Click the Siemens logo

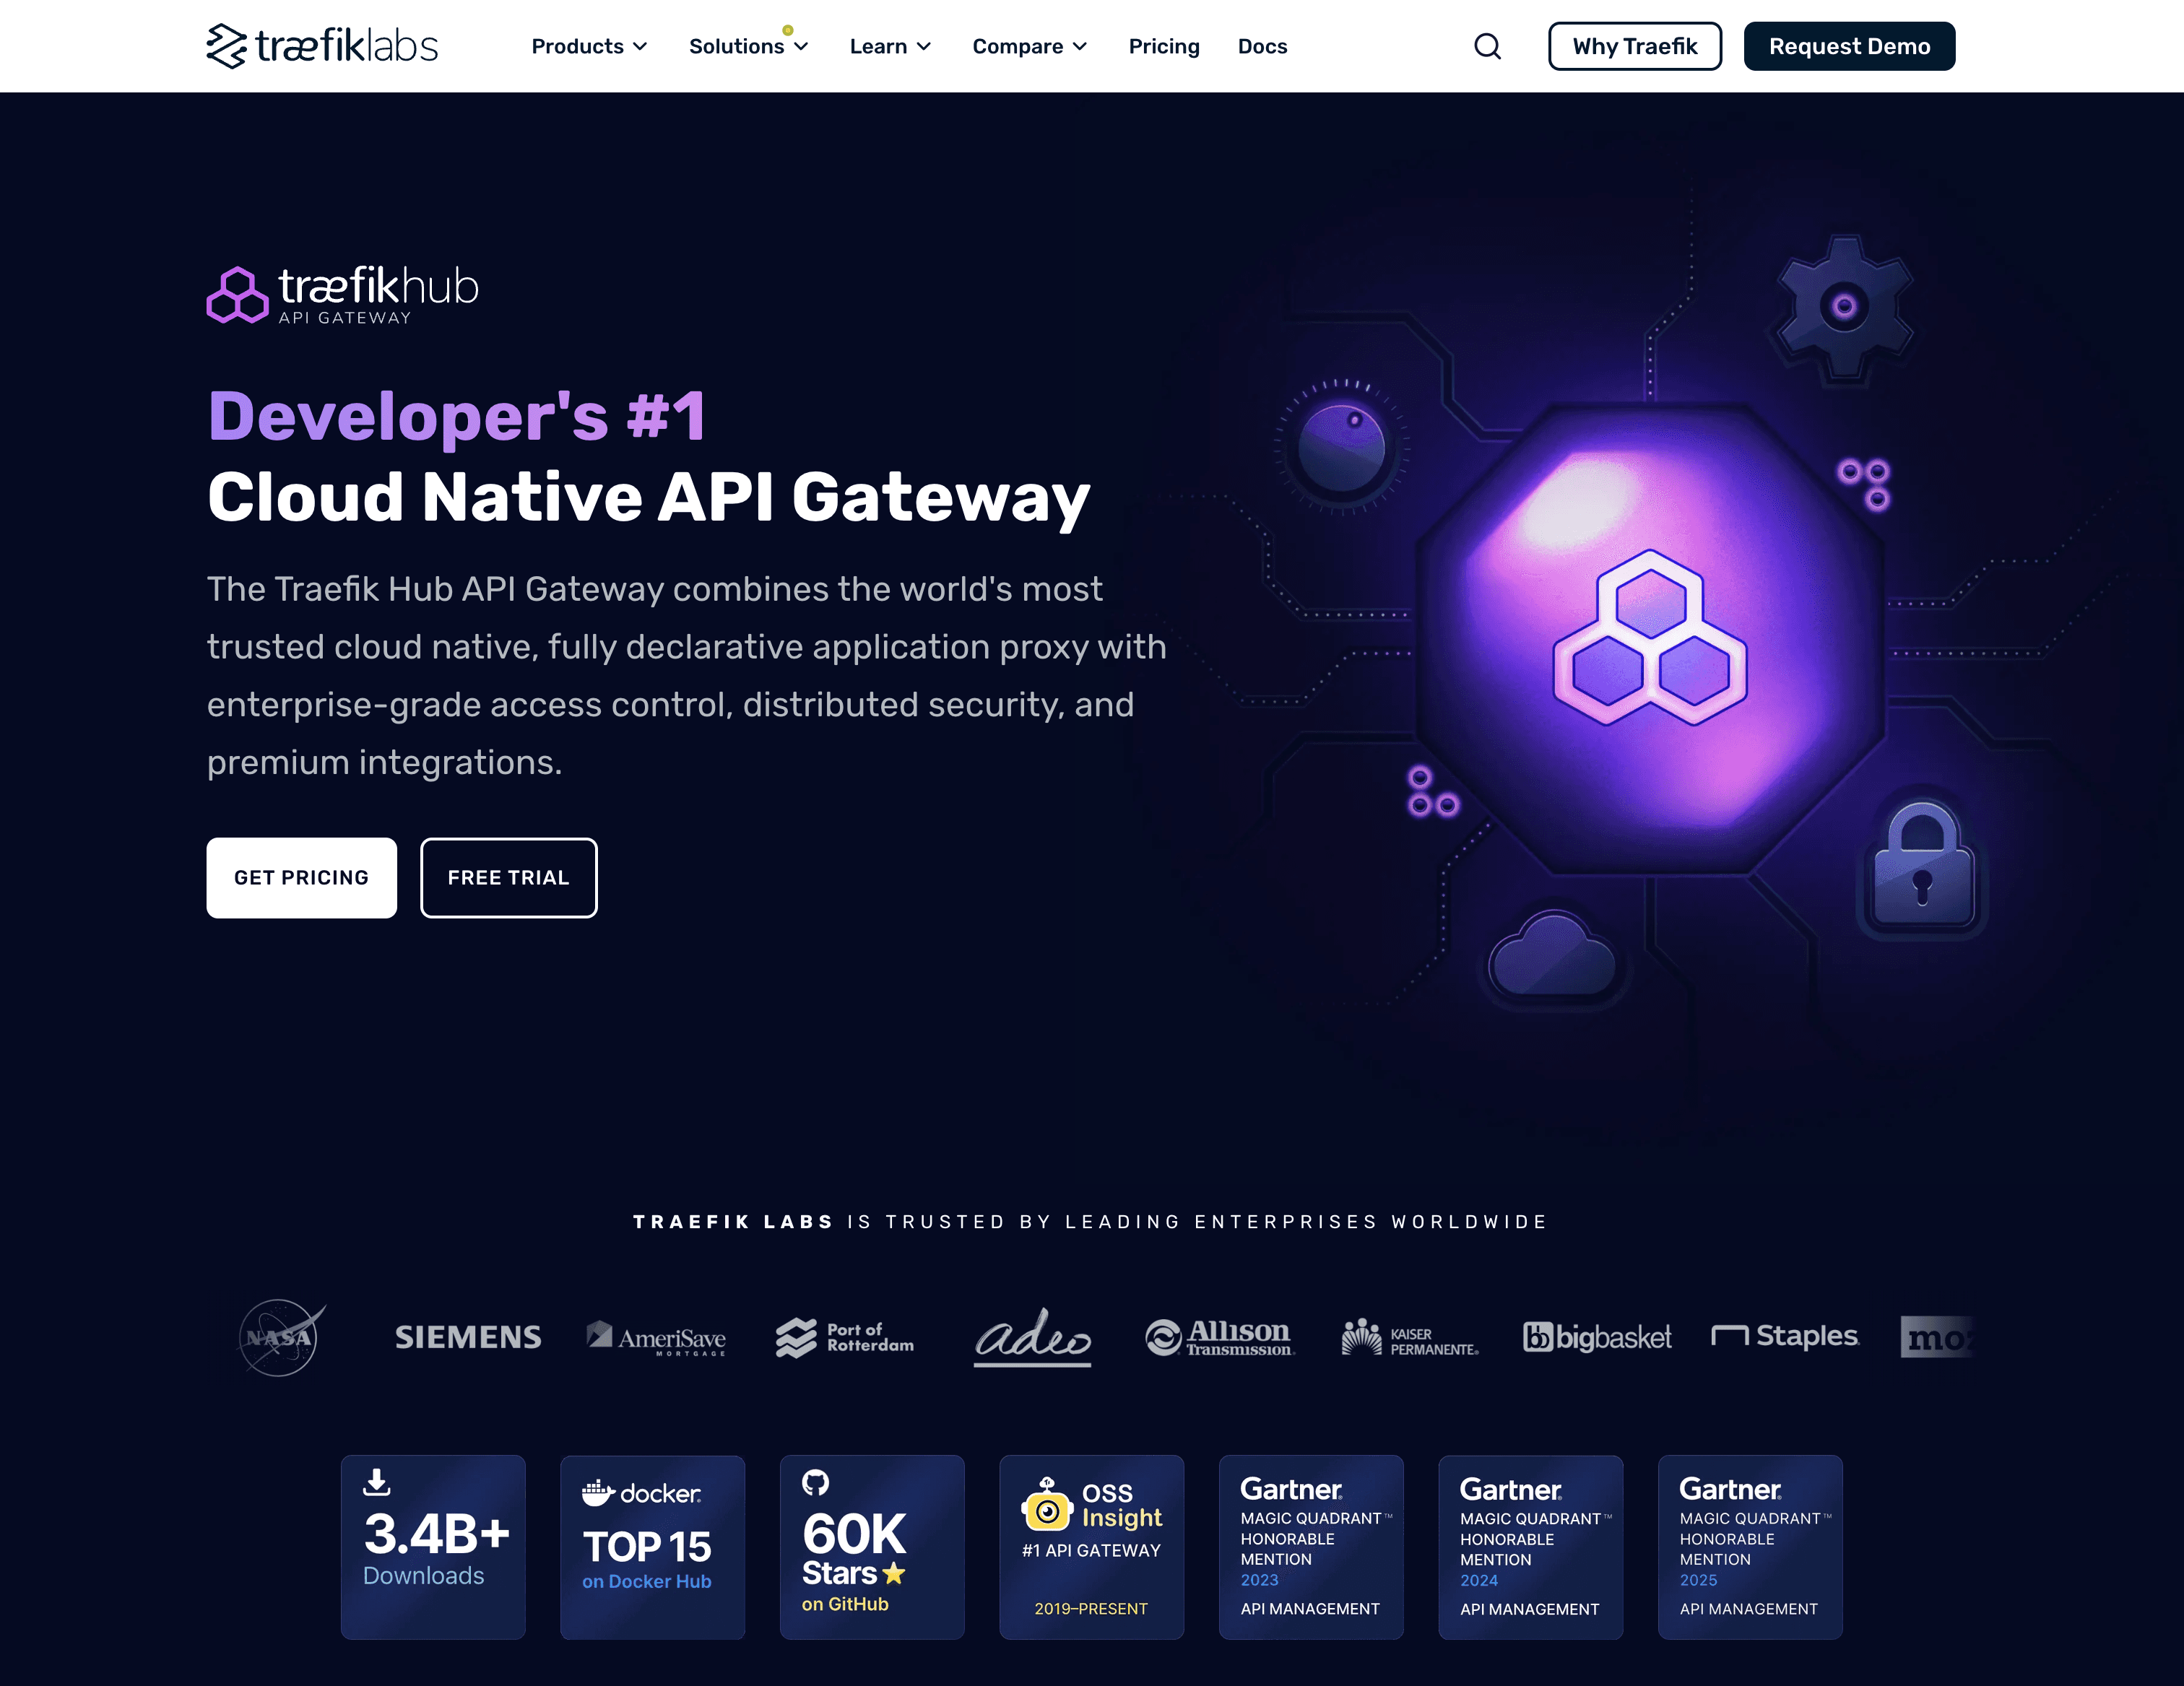coord(468,1337)
